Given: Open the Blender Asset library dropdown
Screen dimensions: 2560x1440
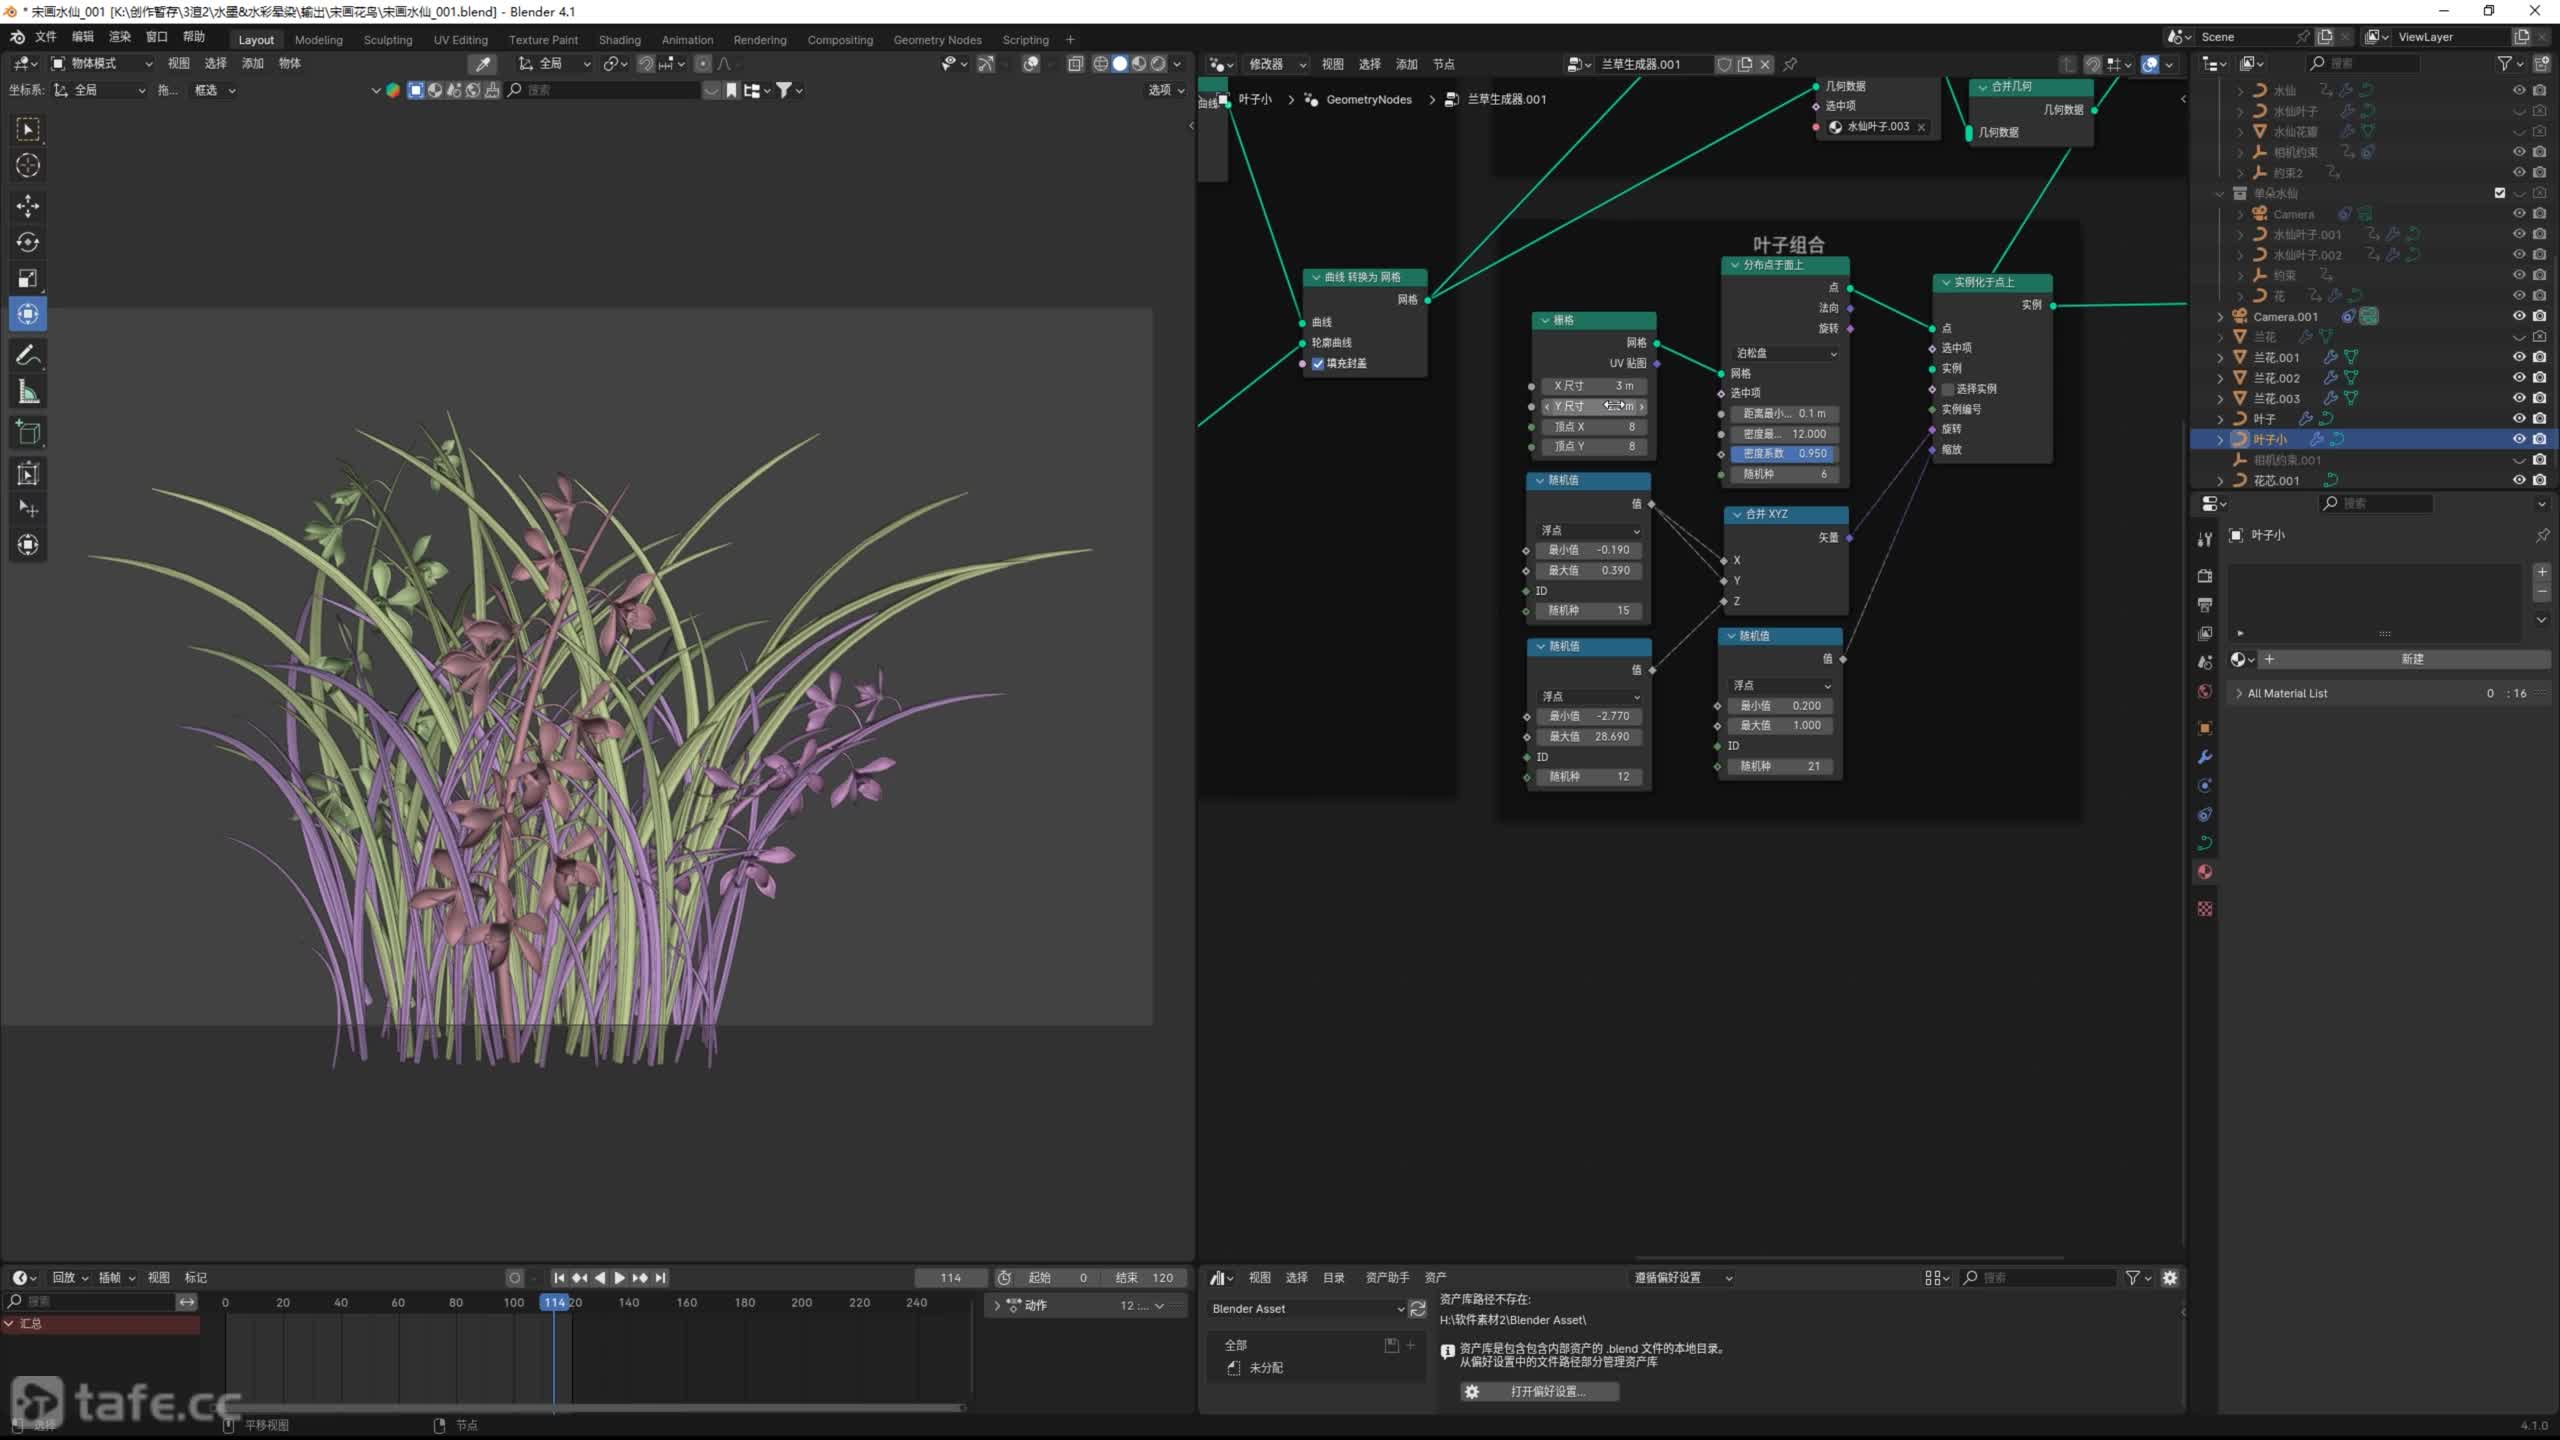Looking at the screenshot, I should pos(1306,1308).
